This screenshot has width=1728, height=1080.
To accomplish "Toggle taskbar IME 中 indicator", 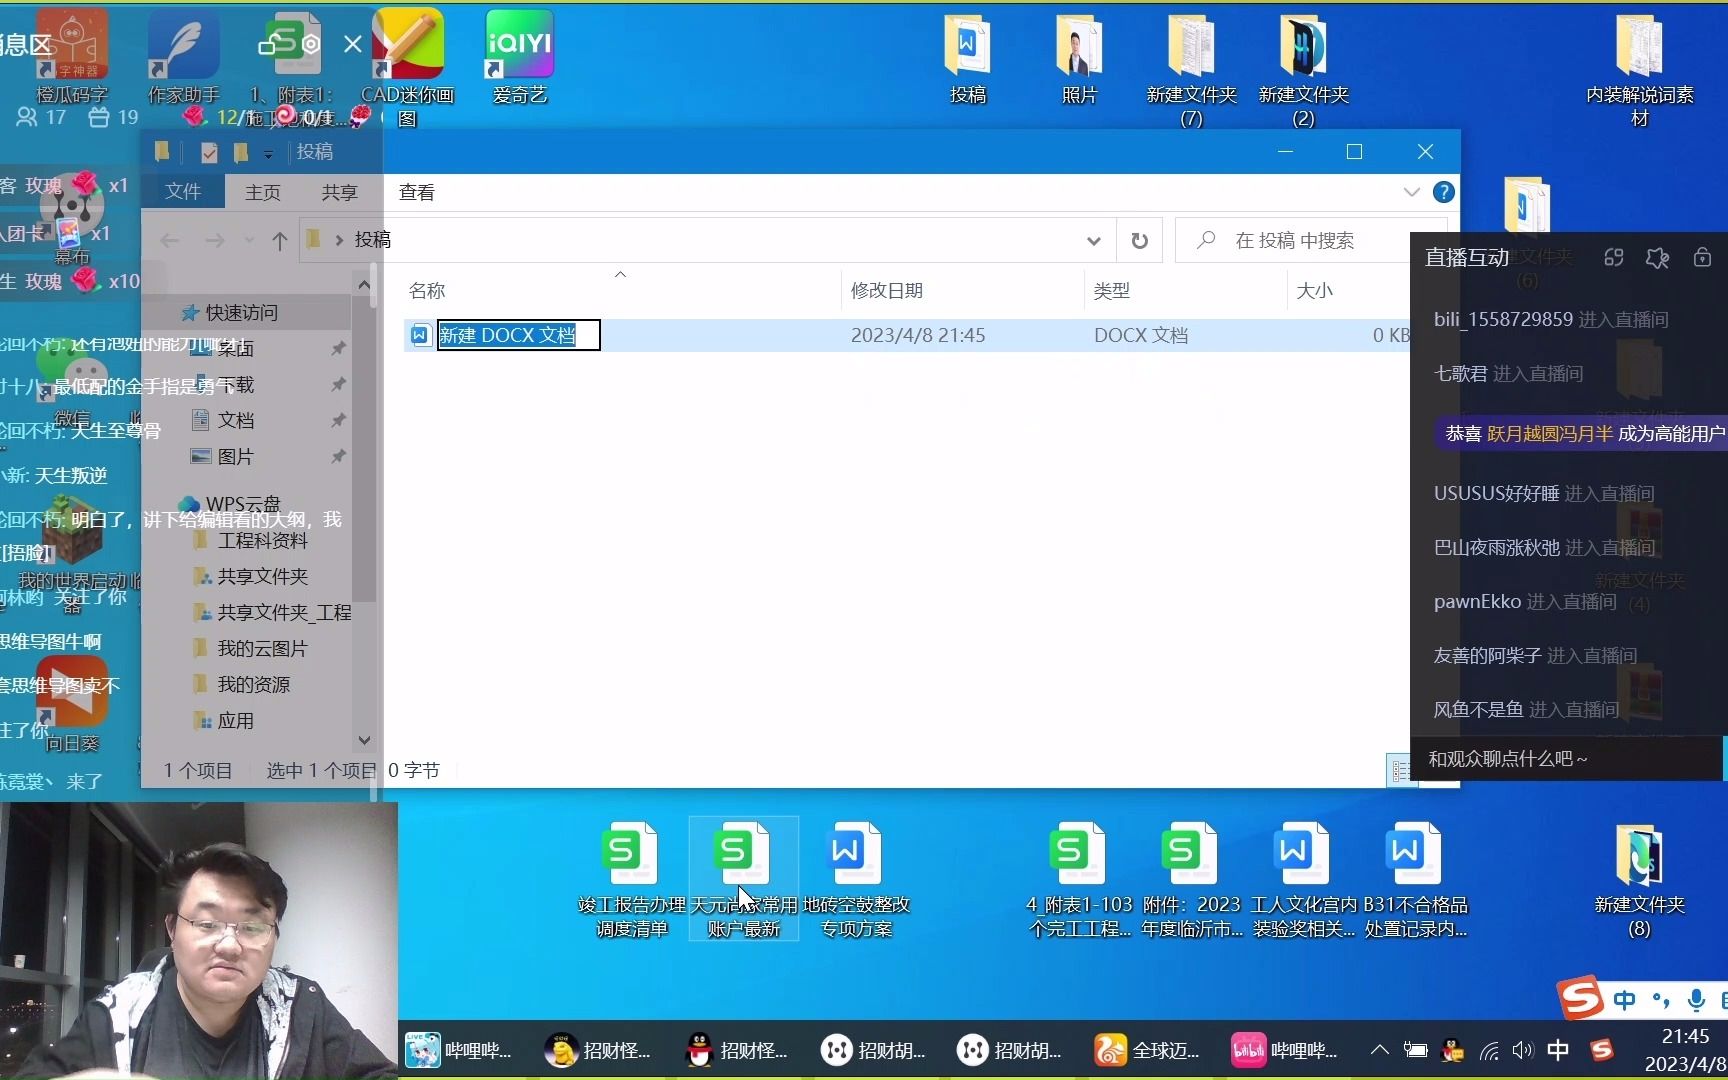I will (x=1557, y=1050).
